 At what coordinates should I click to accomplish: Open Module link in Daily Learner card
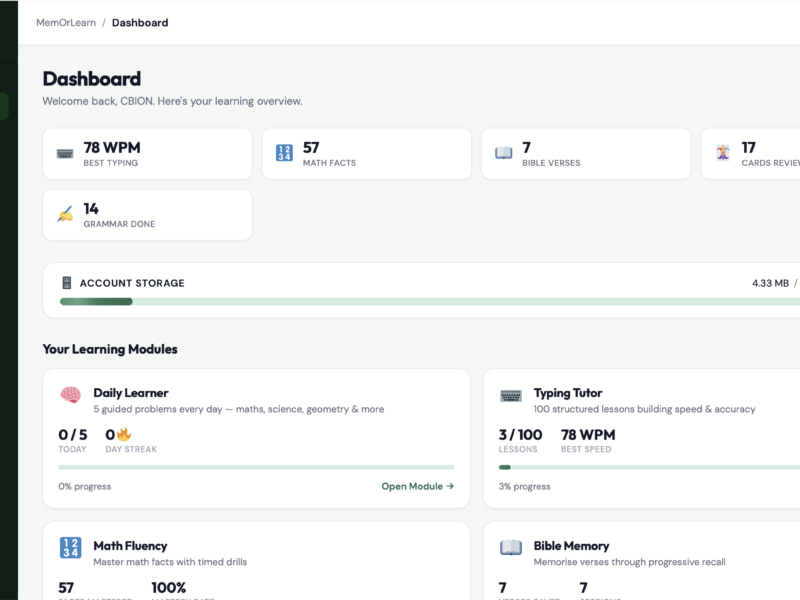pos(417,486)
